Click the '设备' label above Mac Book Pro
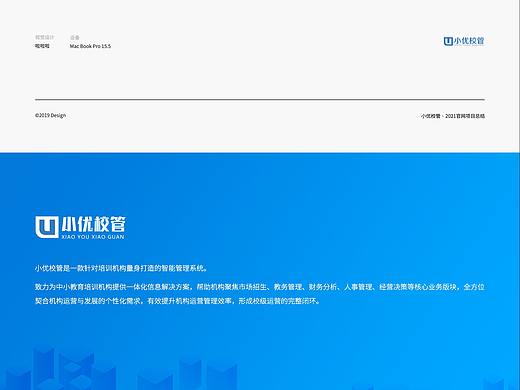 coord(75,37)
